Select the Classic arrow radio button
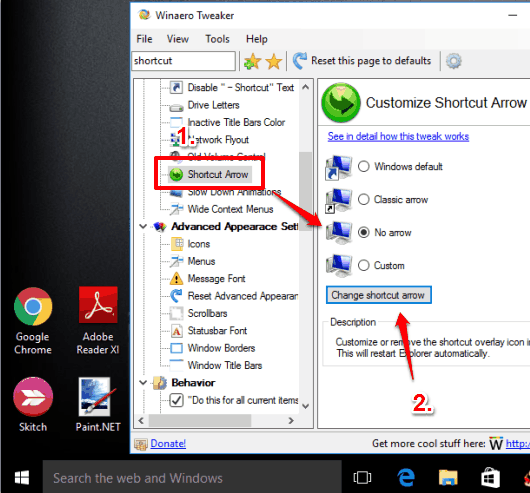The height and width of the screenshot is (493, 530). (364, 199)
